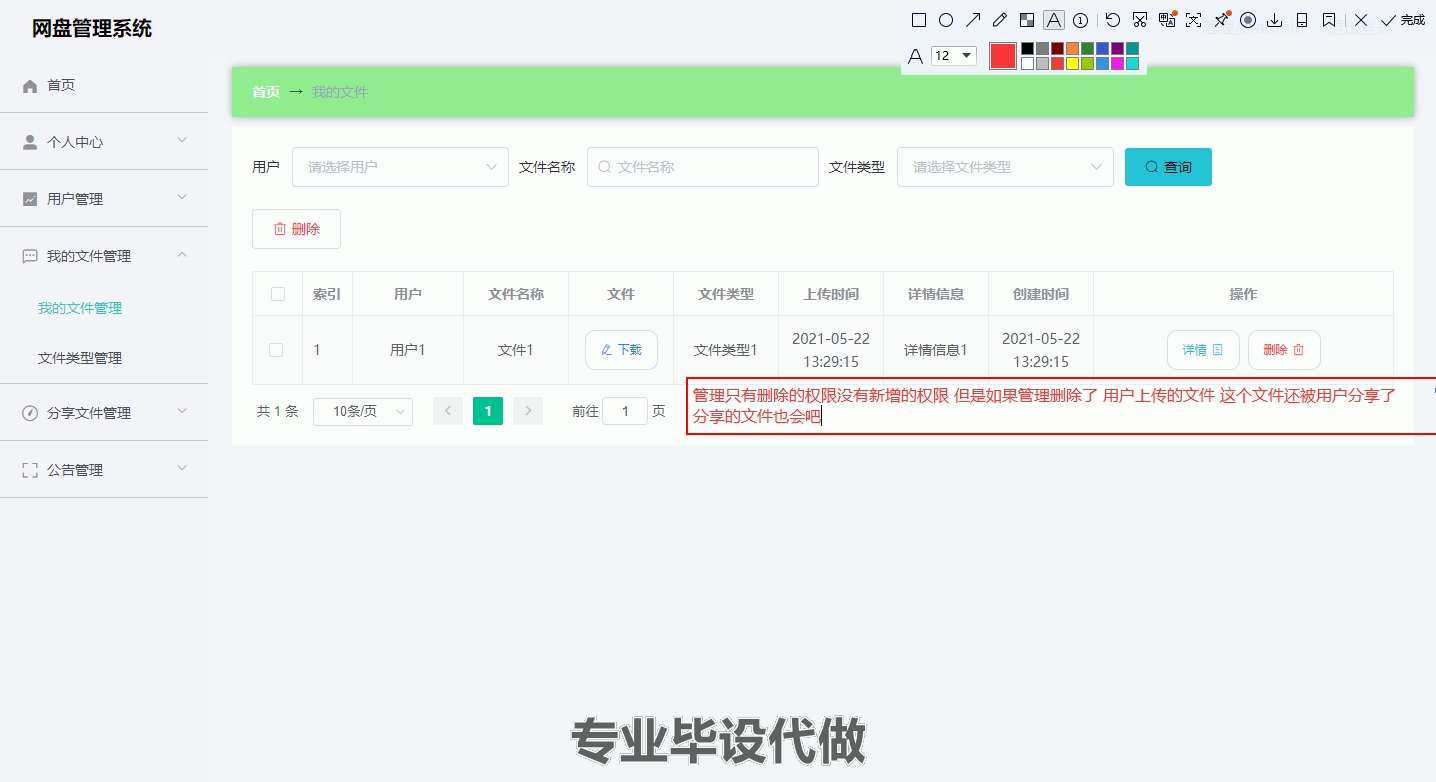Select the numbered marker tool

coord(1081,20)
